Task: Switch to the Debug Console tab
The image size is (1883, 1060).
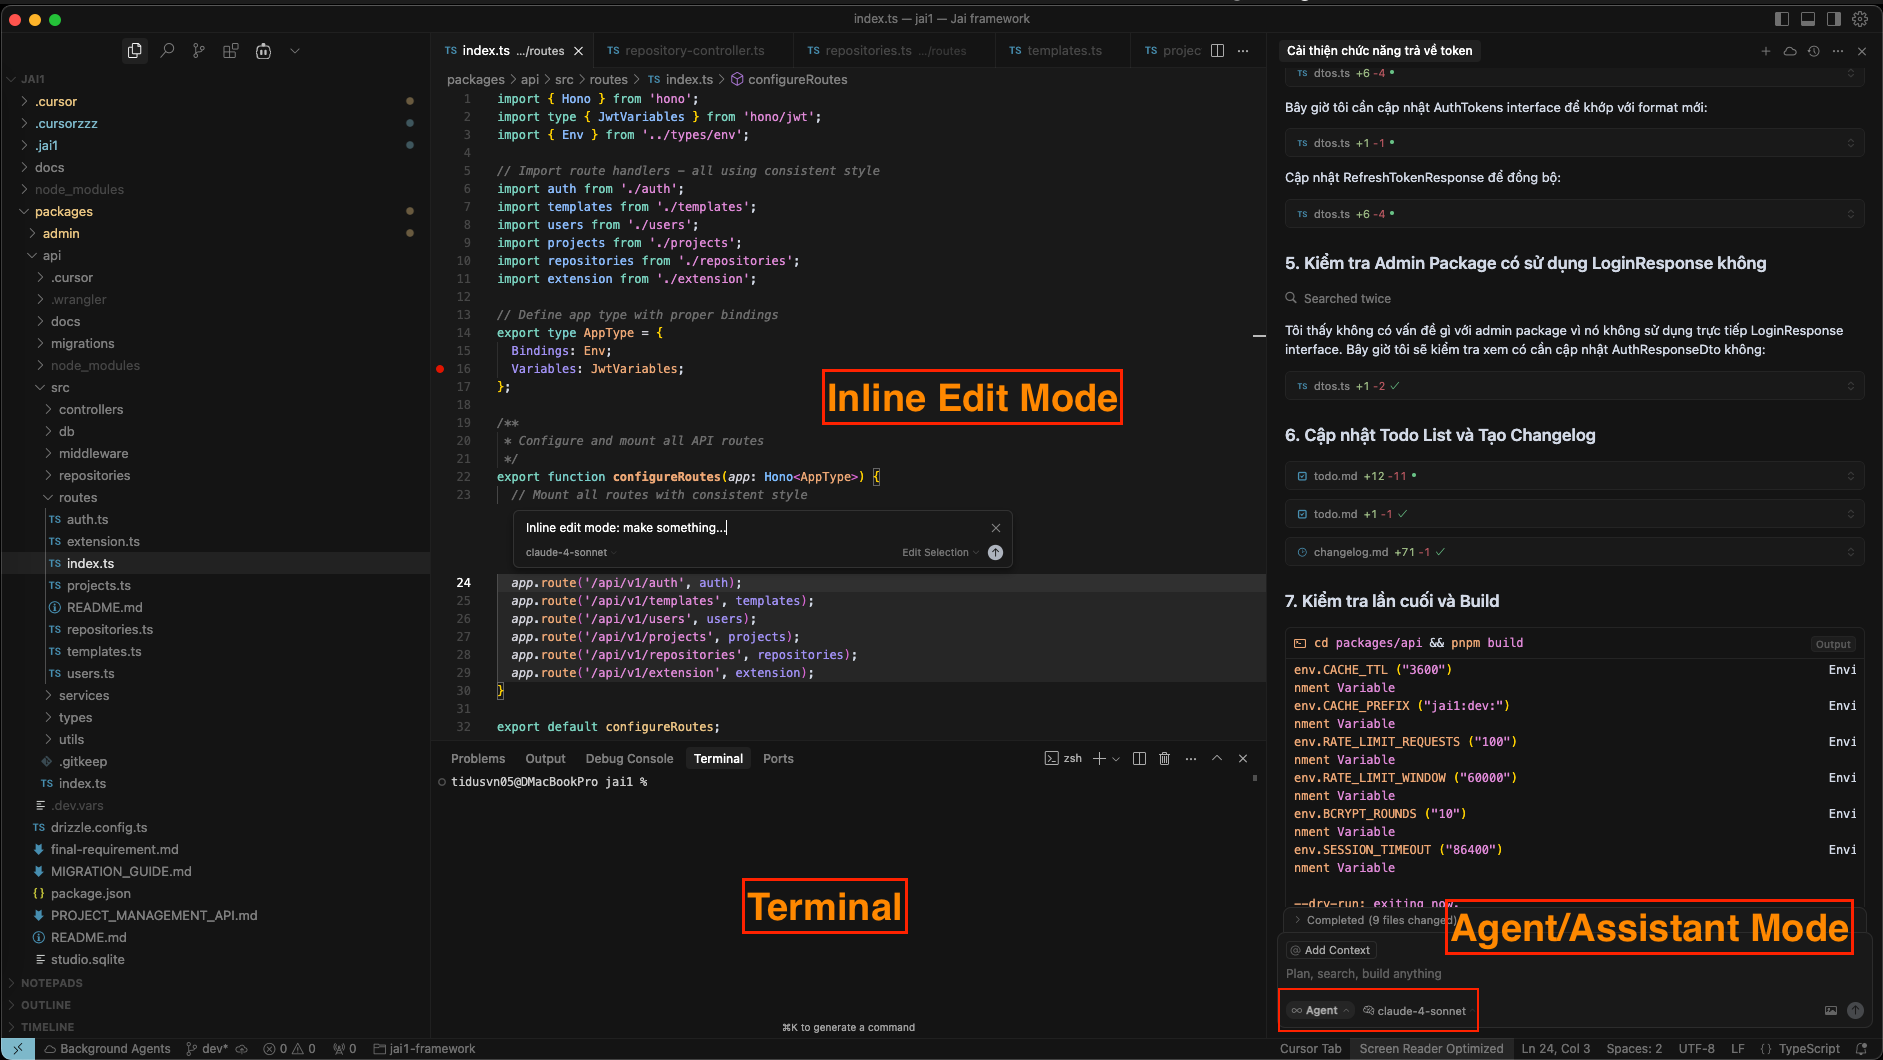Action: click(629, 759)
